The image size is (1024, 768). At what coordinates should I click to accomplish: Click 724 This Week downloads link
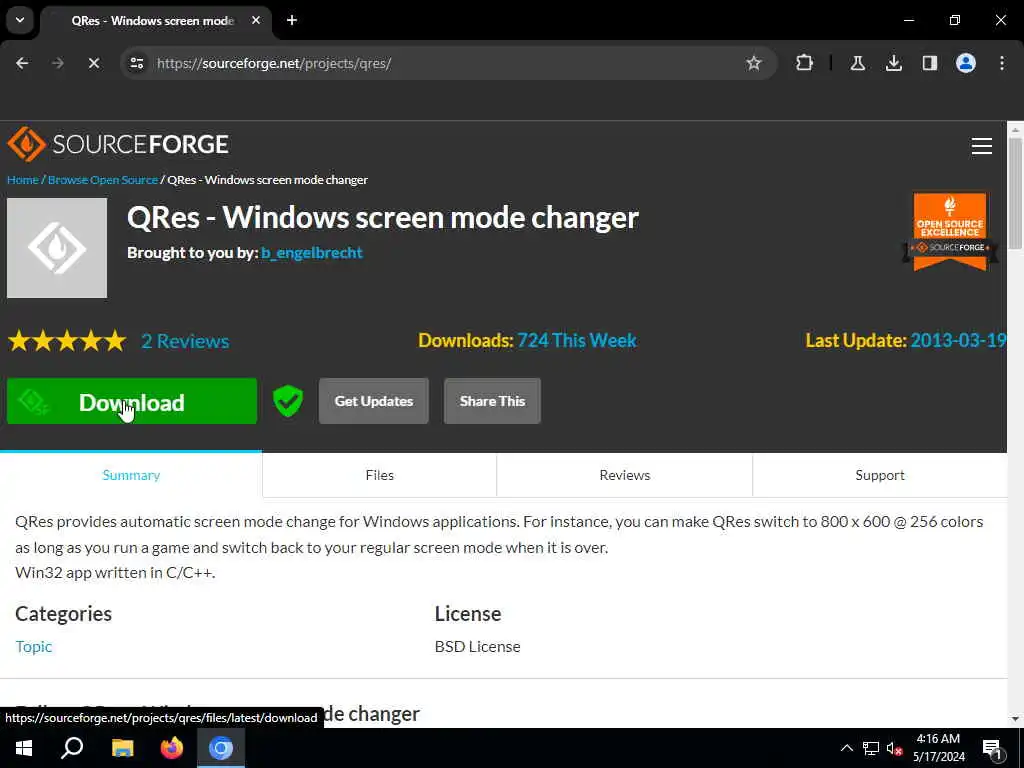[577, 340]
